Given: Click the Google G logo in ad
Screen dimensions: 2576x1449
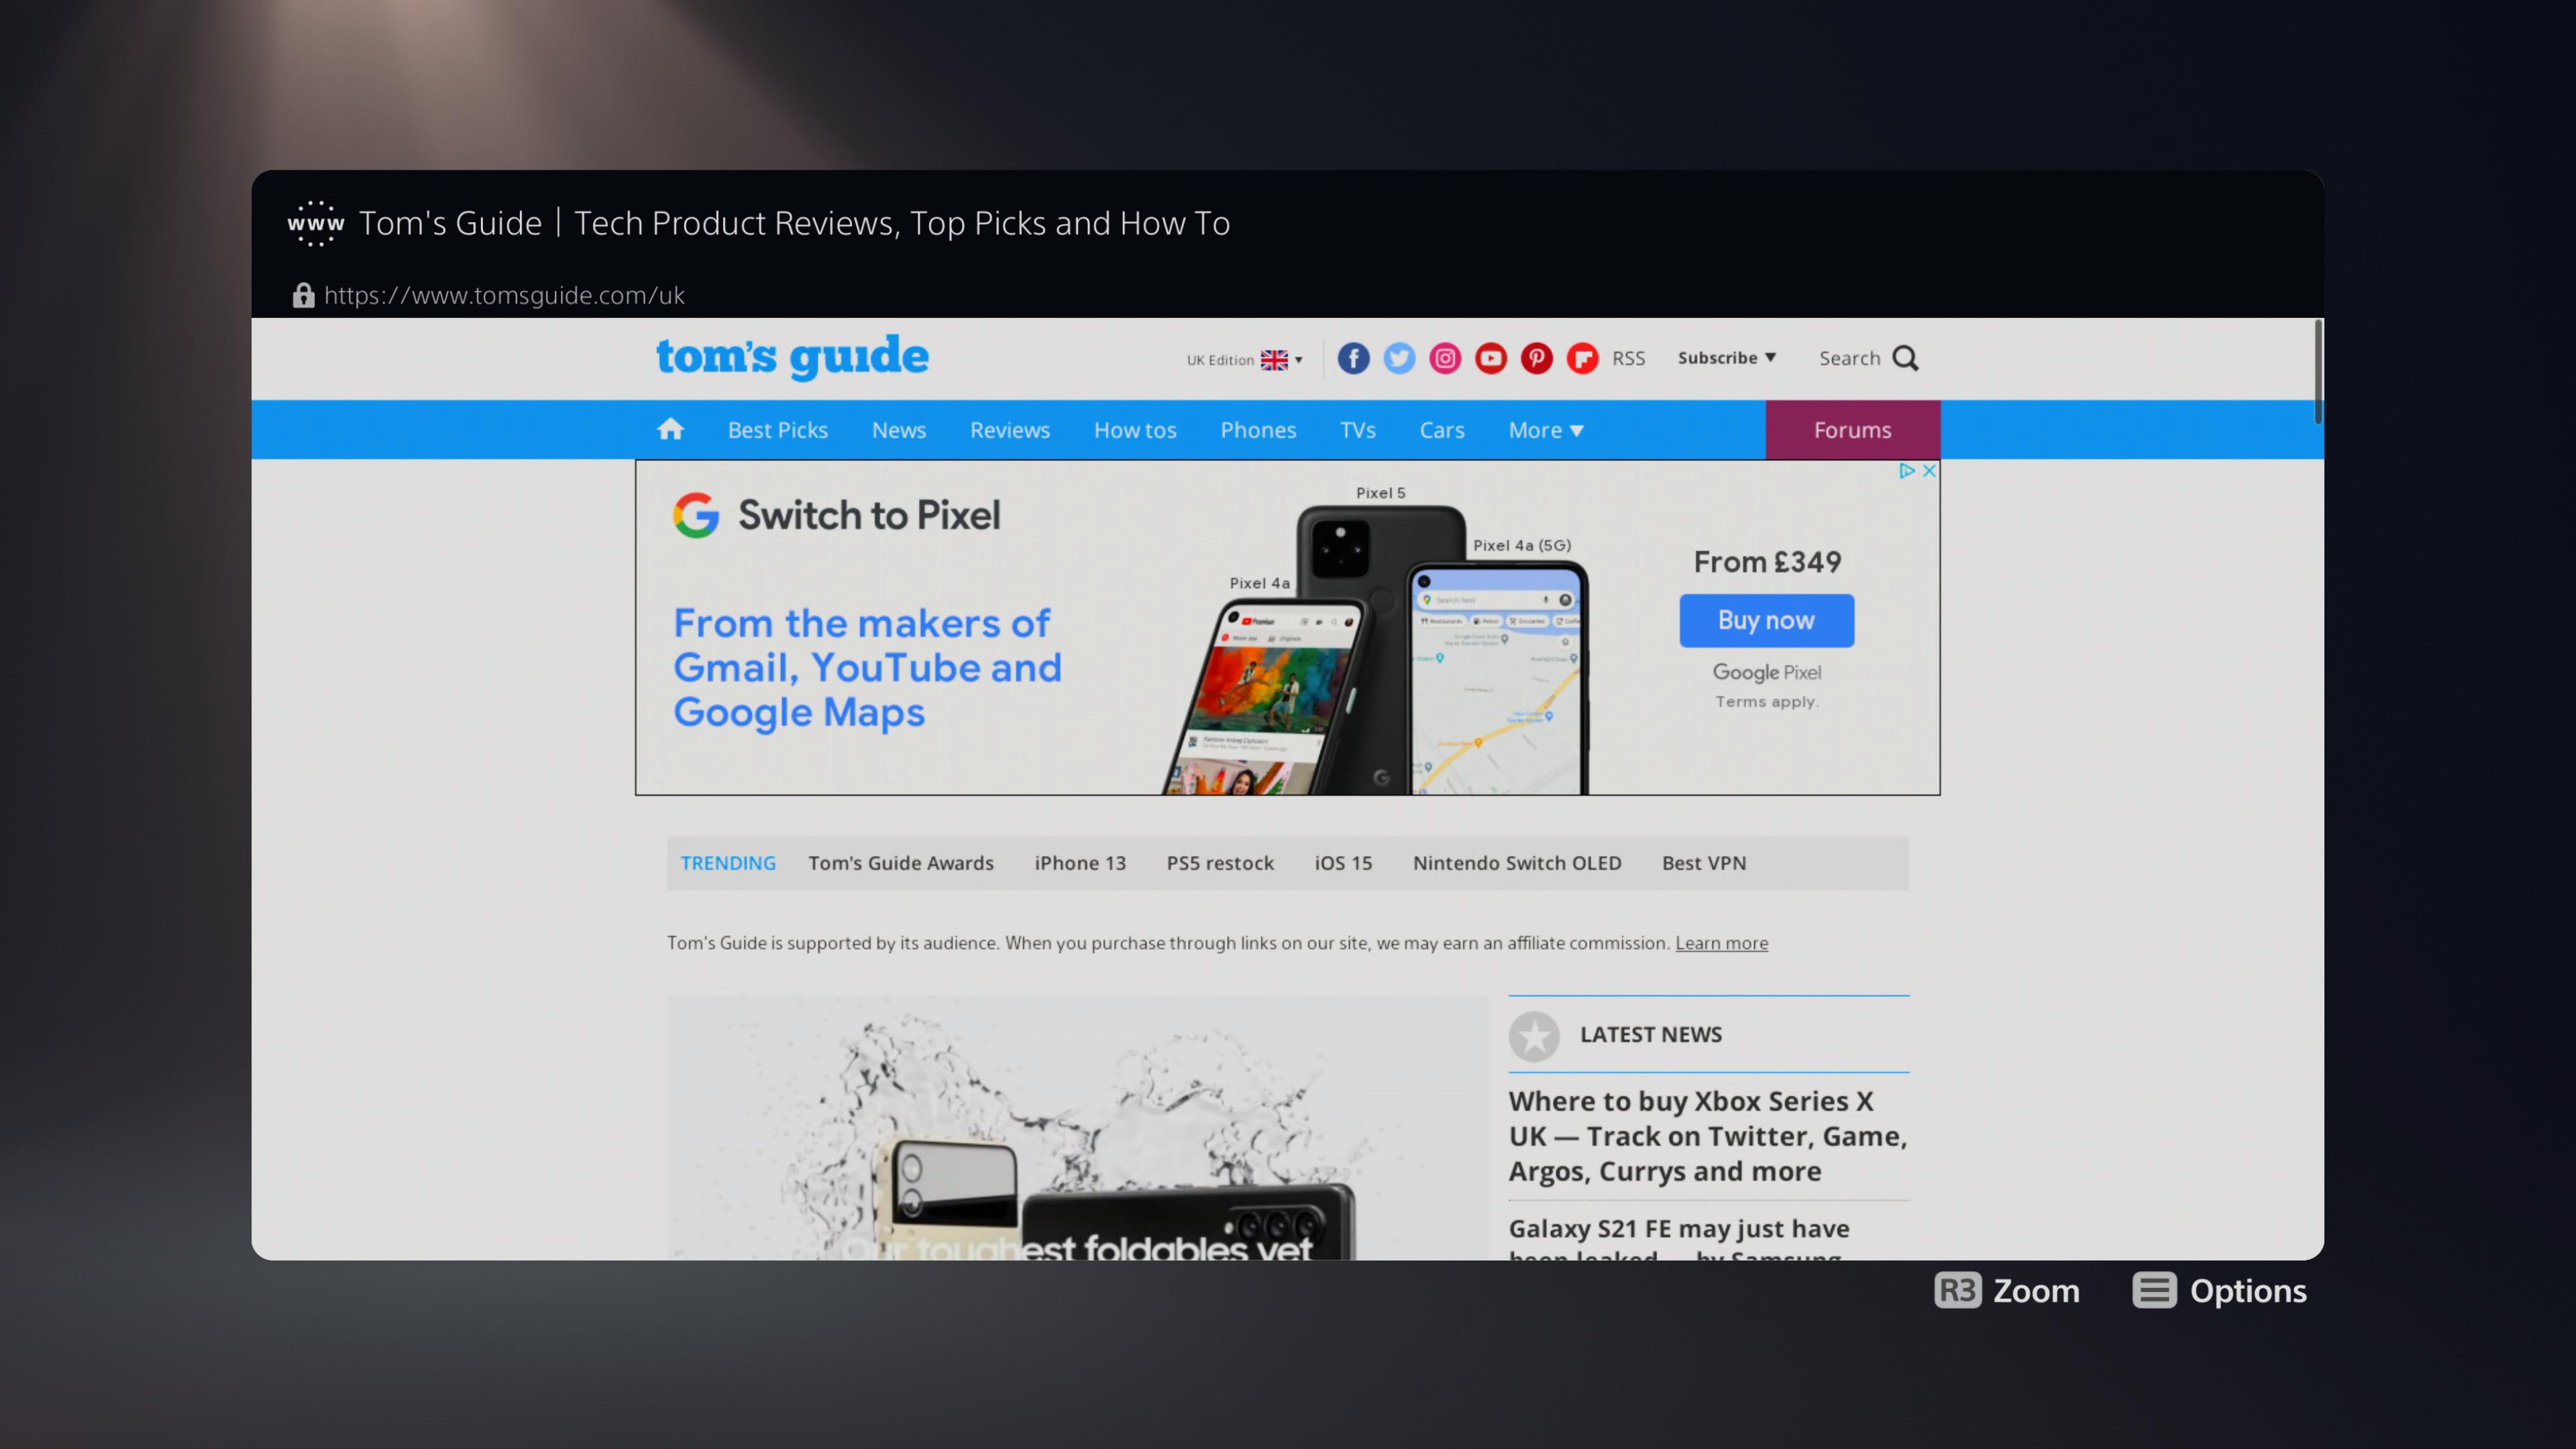Looking at the screenshot, I should (x=696, y=515).
